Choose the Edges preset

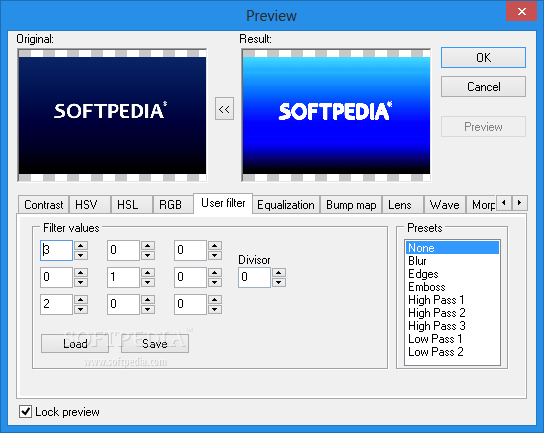point(452,274)
